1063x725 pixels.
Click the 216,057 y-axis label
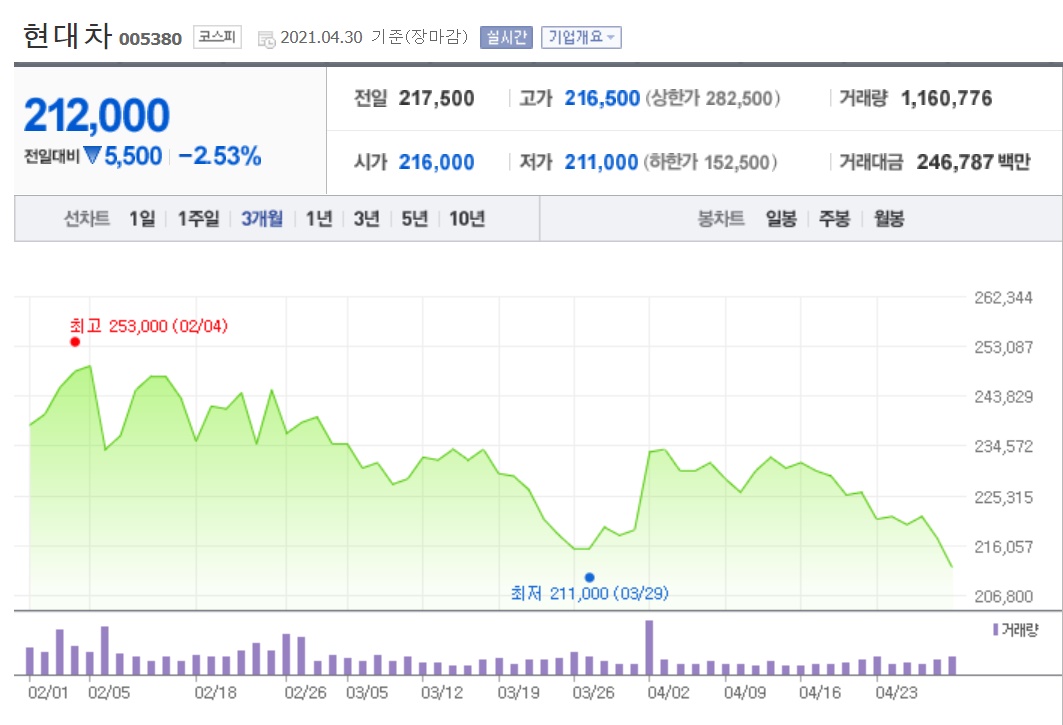point(1003,547)
